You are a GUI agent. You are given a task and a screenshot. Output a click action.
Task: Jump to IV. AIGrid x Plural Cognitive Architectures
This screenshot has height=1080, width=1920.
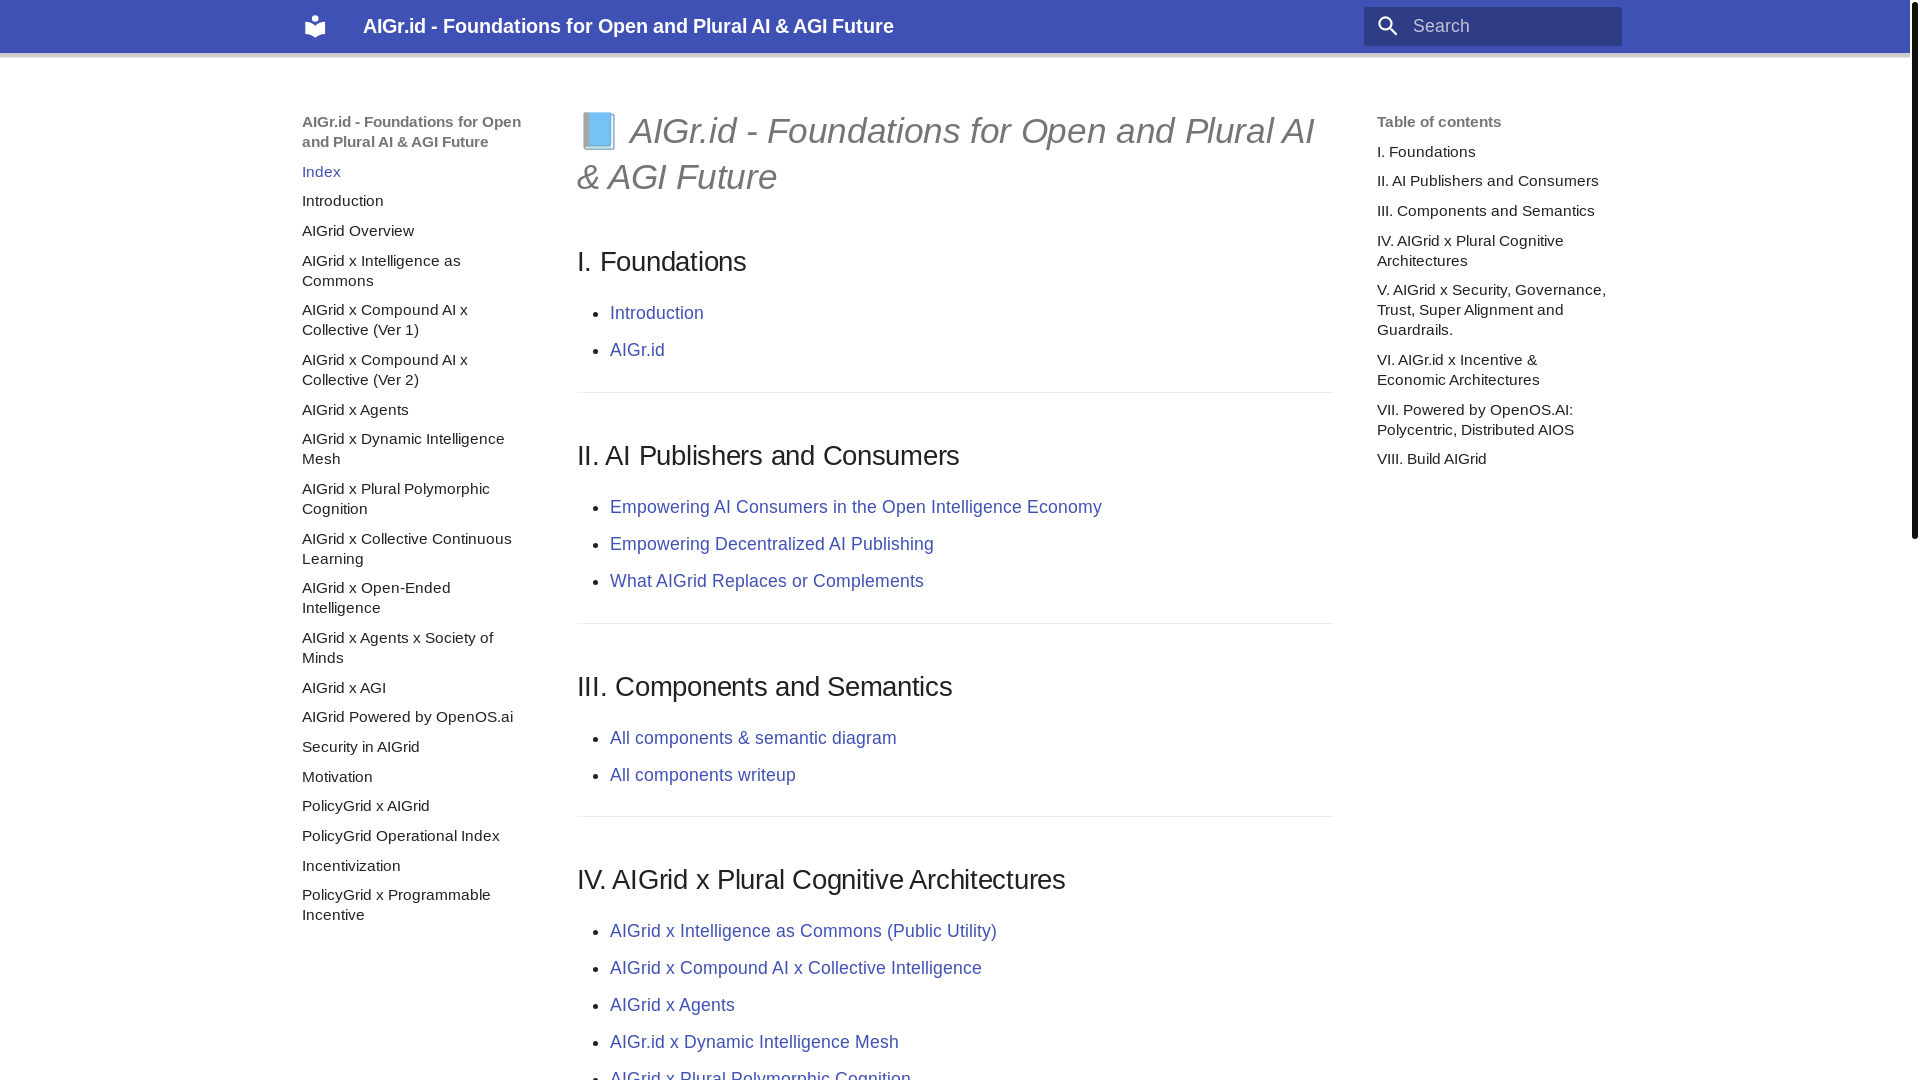click(1470, 251)
